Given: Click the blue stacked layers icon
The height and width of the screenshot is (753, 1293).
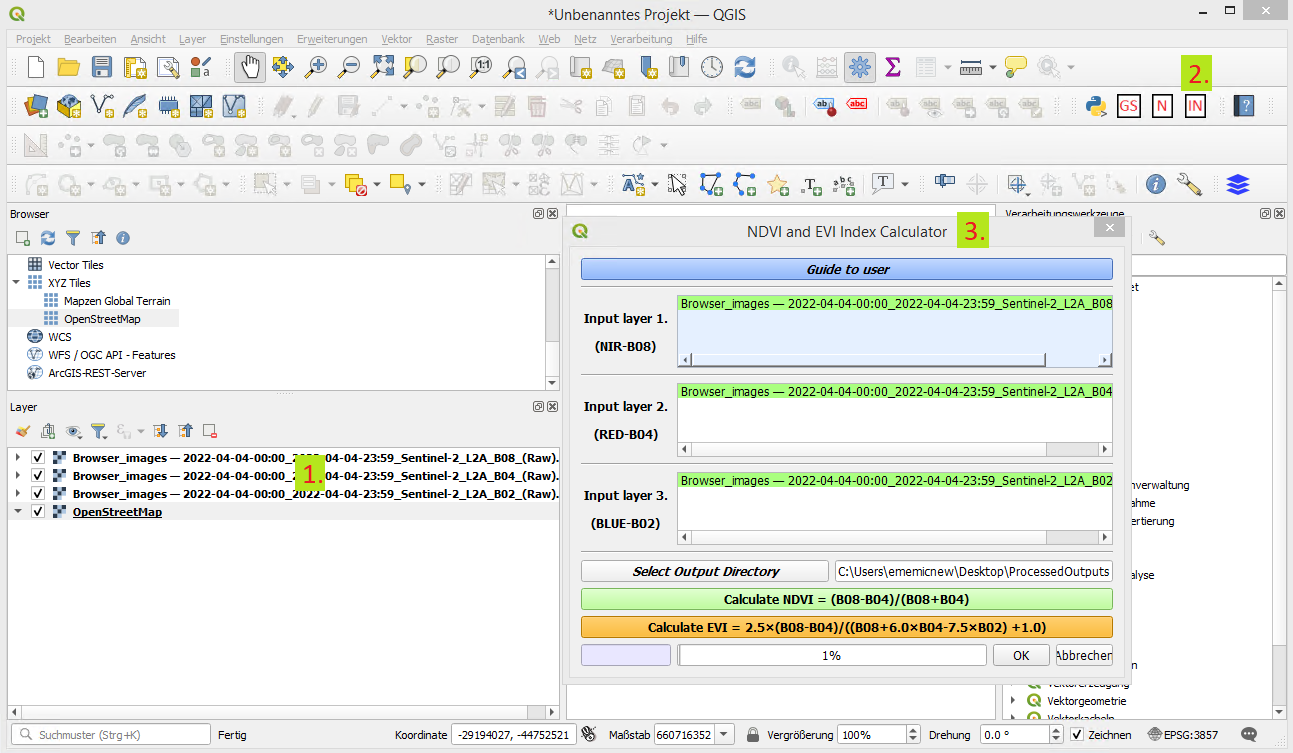Looking at the screenshot, I should point(1238,184).
